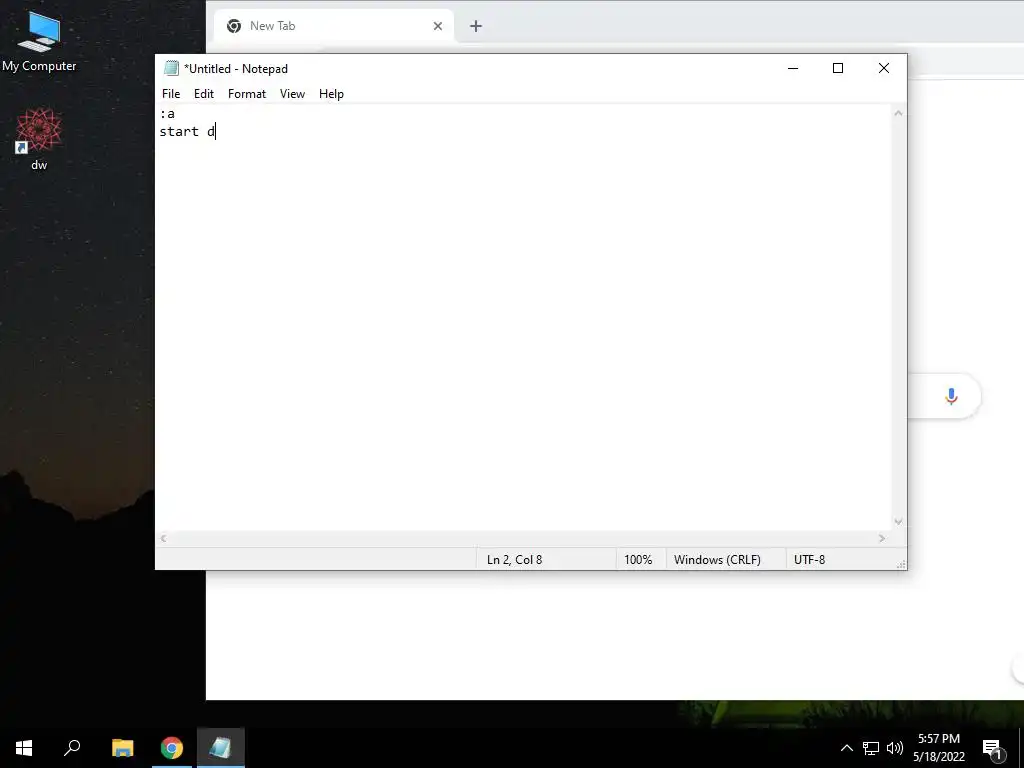Click the Windows (CRLF) status entry
Screen dimensions: 1024x768
pyautogui.click(x=717, y=560)
